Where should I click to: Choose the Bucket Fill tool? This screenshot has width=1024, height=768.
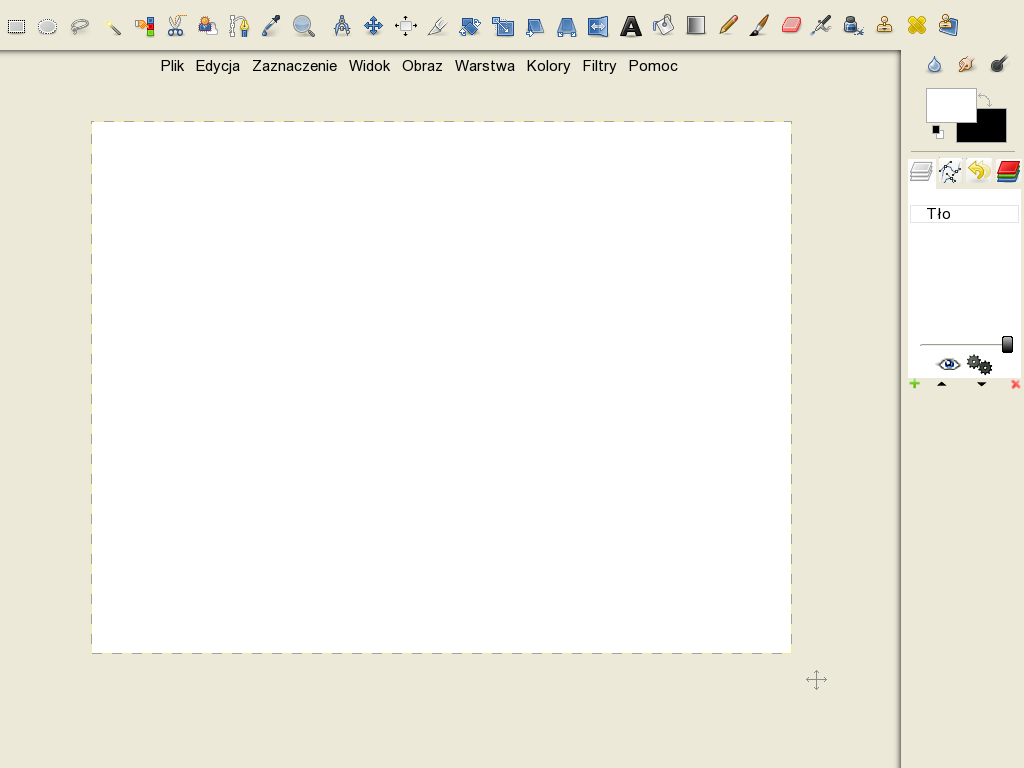point(662,26)
